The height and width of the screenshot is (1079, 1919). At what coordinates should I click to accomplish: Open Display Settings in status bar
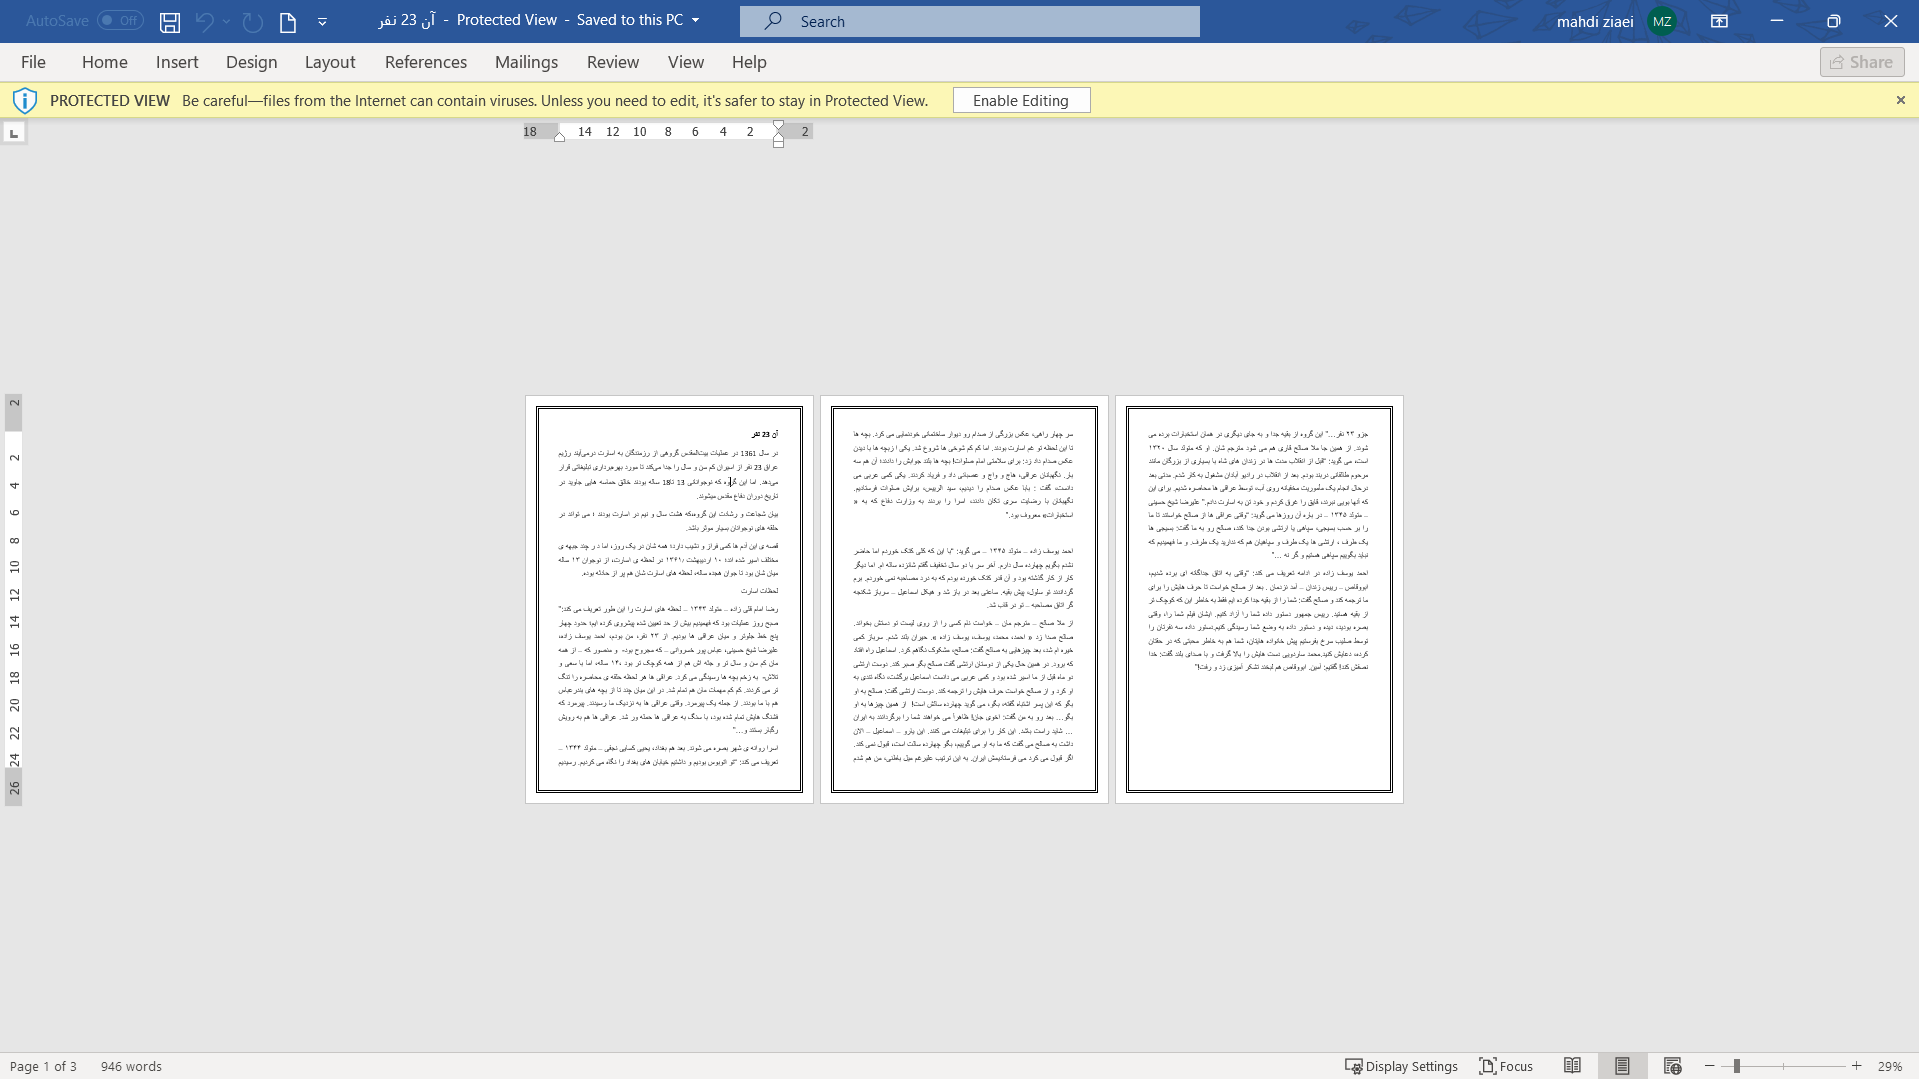pyautogui.click(x=1401, y=1066)
